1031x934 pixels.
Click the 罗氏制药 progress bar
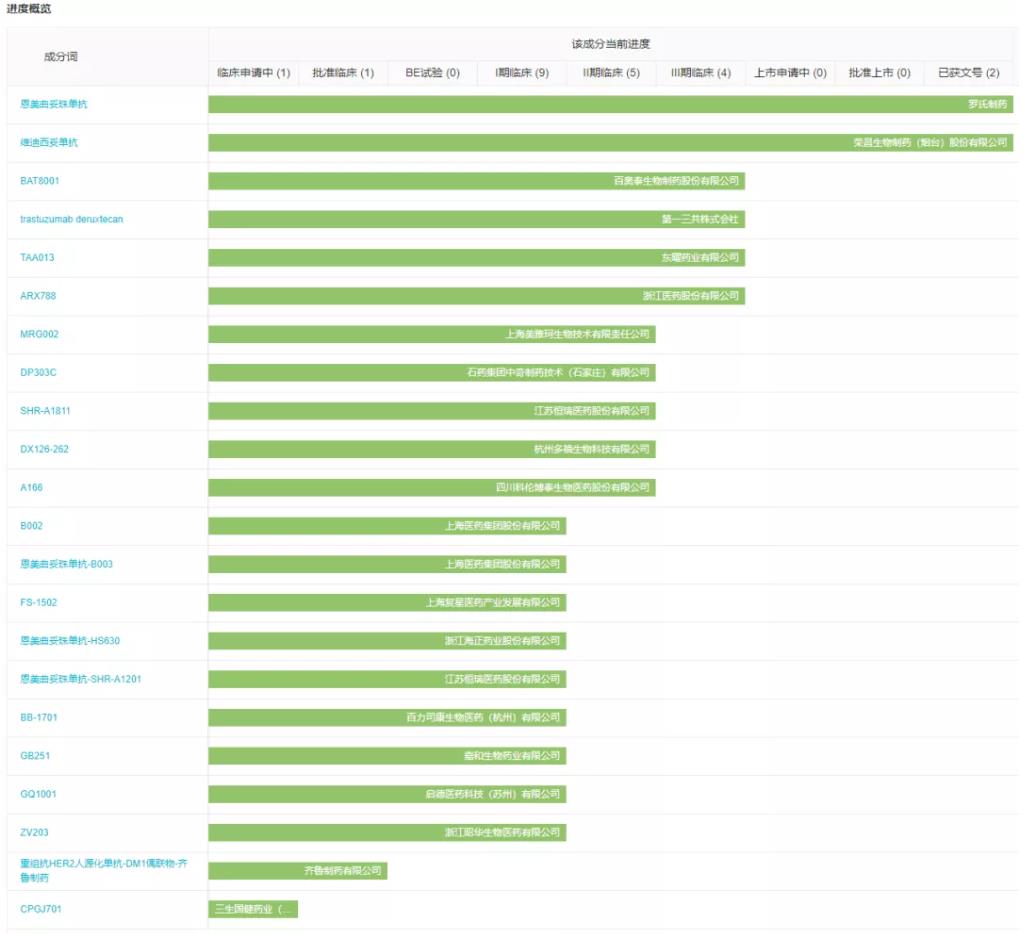pyautogui.click(x=610, y=104)
